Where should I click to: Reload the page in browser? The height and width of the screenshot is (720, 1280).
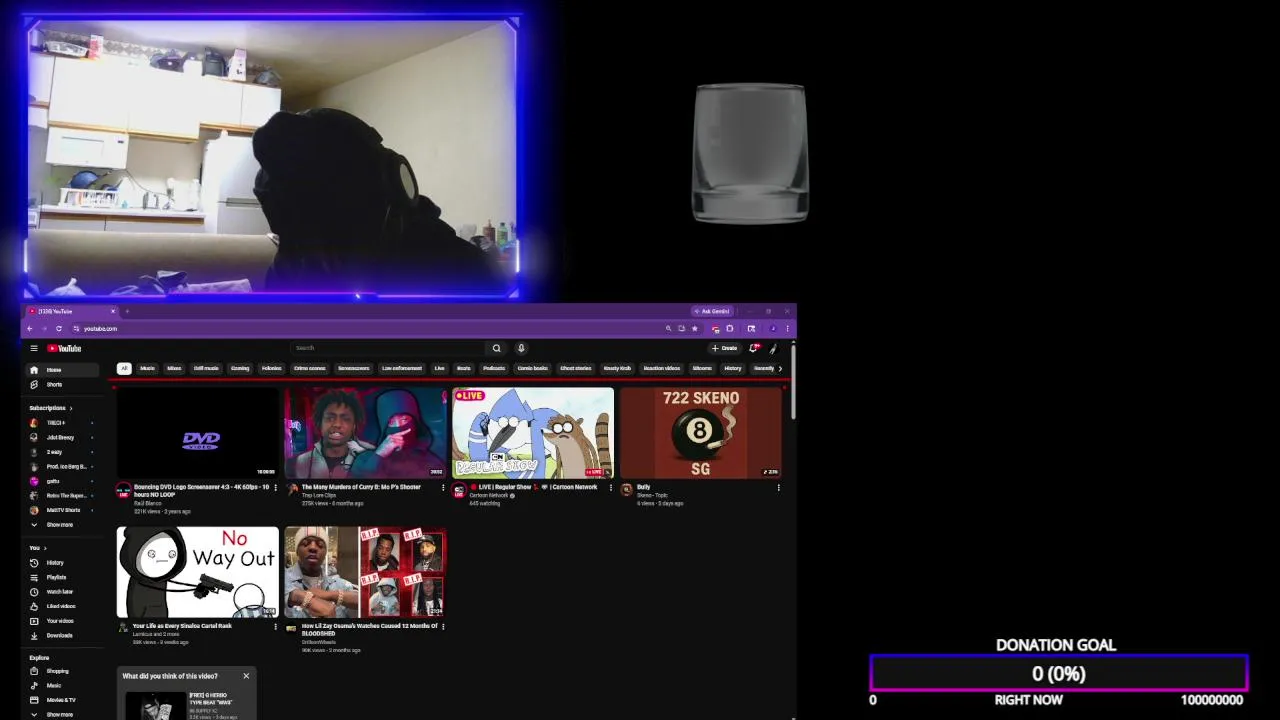coord(59,328)
